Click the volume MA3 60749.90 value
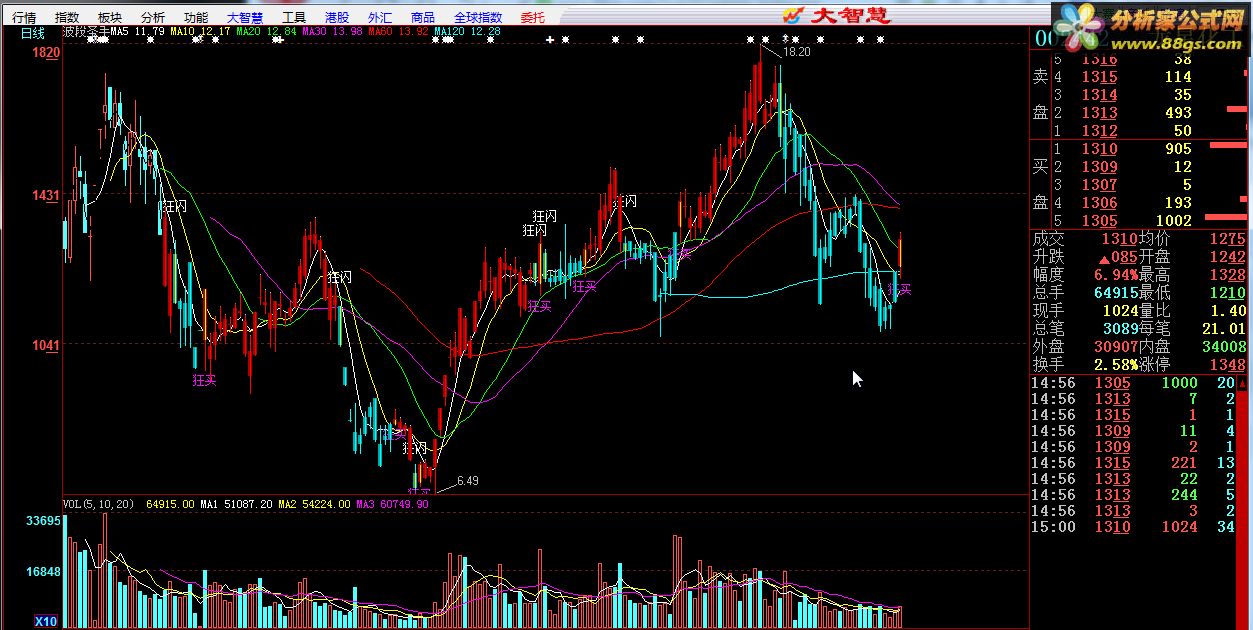 point(392,504)
